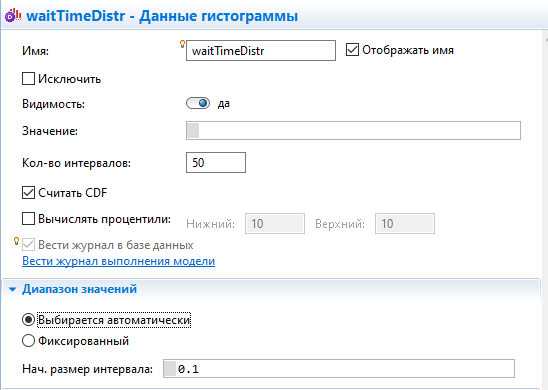Click lightbulb hint beside database log checkbox
The image size is (548, 390).
[x=16, y=241]
